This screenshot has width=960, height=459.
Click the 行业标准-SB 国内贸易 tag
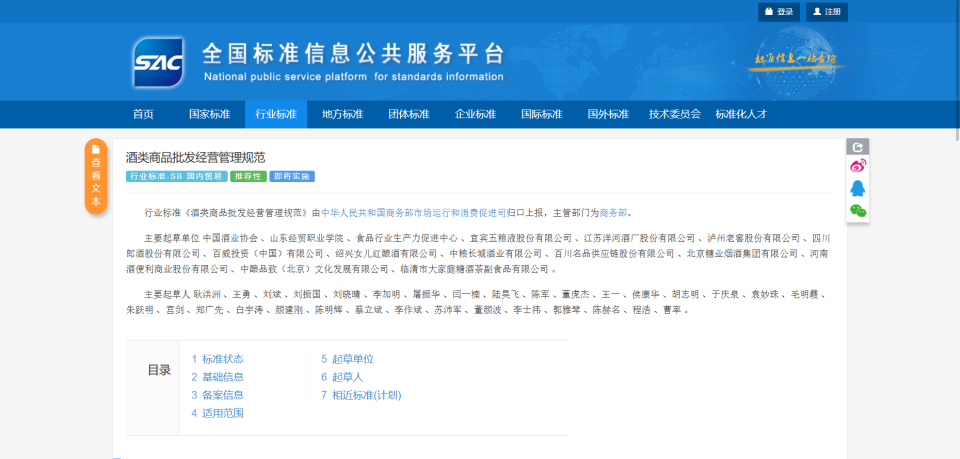click(176, 176)
